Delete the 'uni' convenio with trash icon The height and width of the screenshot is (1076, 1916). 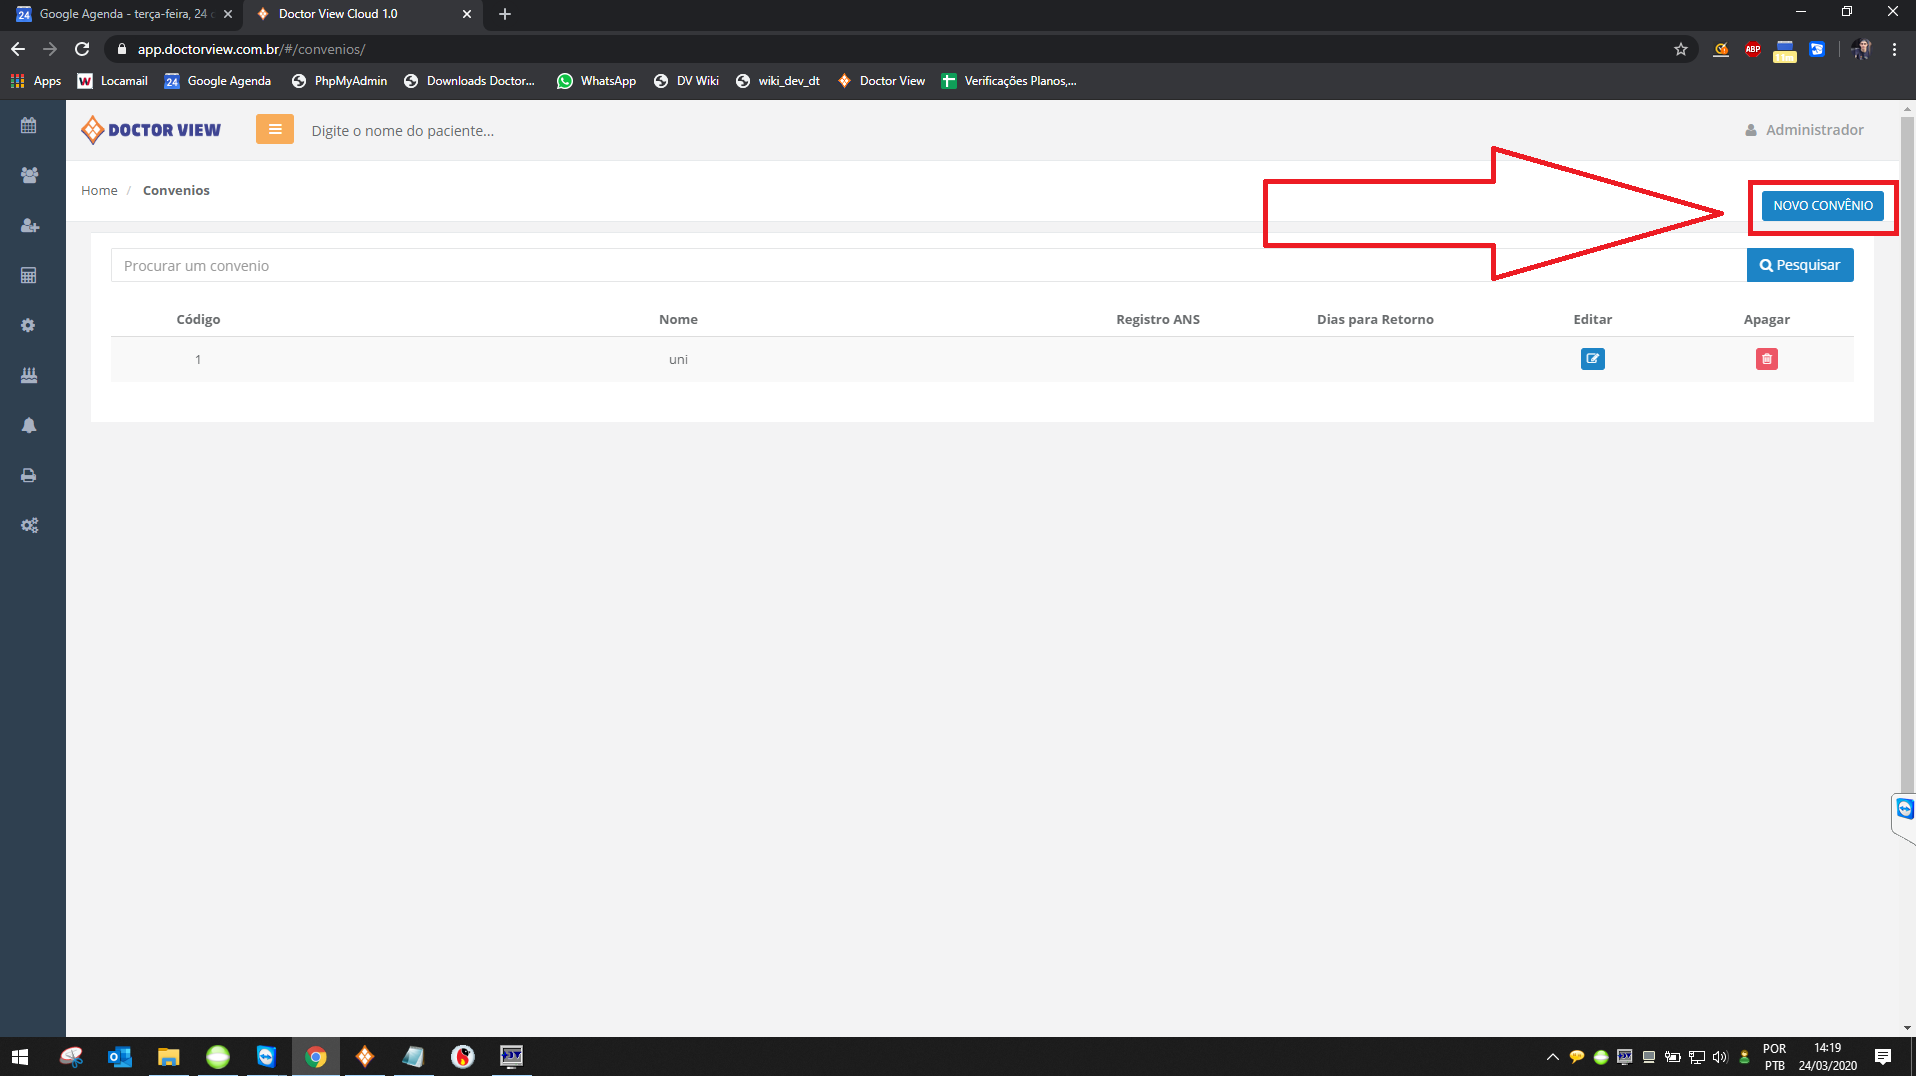point(1766,359)
